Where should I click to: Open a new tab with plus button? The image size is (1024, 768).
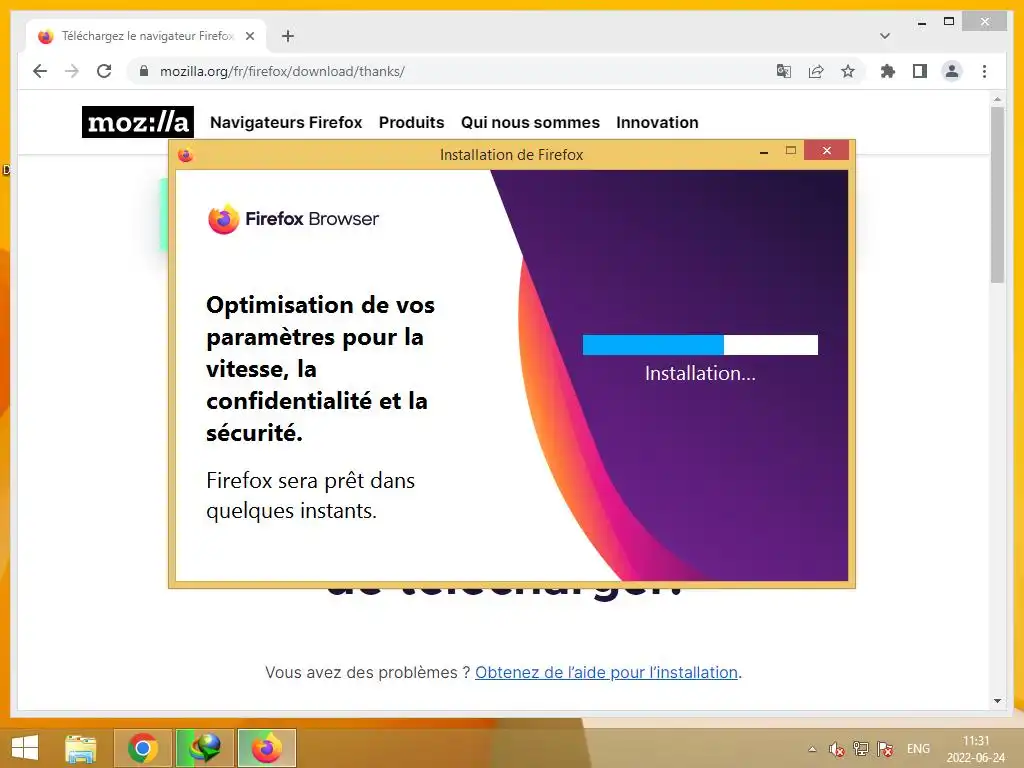(x=287, y=36)
